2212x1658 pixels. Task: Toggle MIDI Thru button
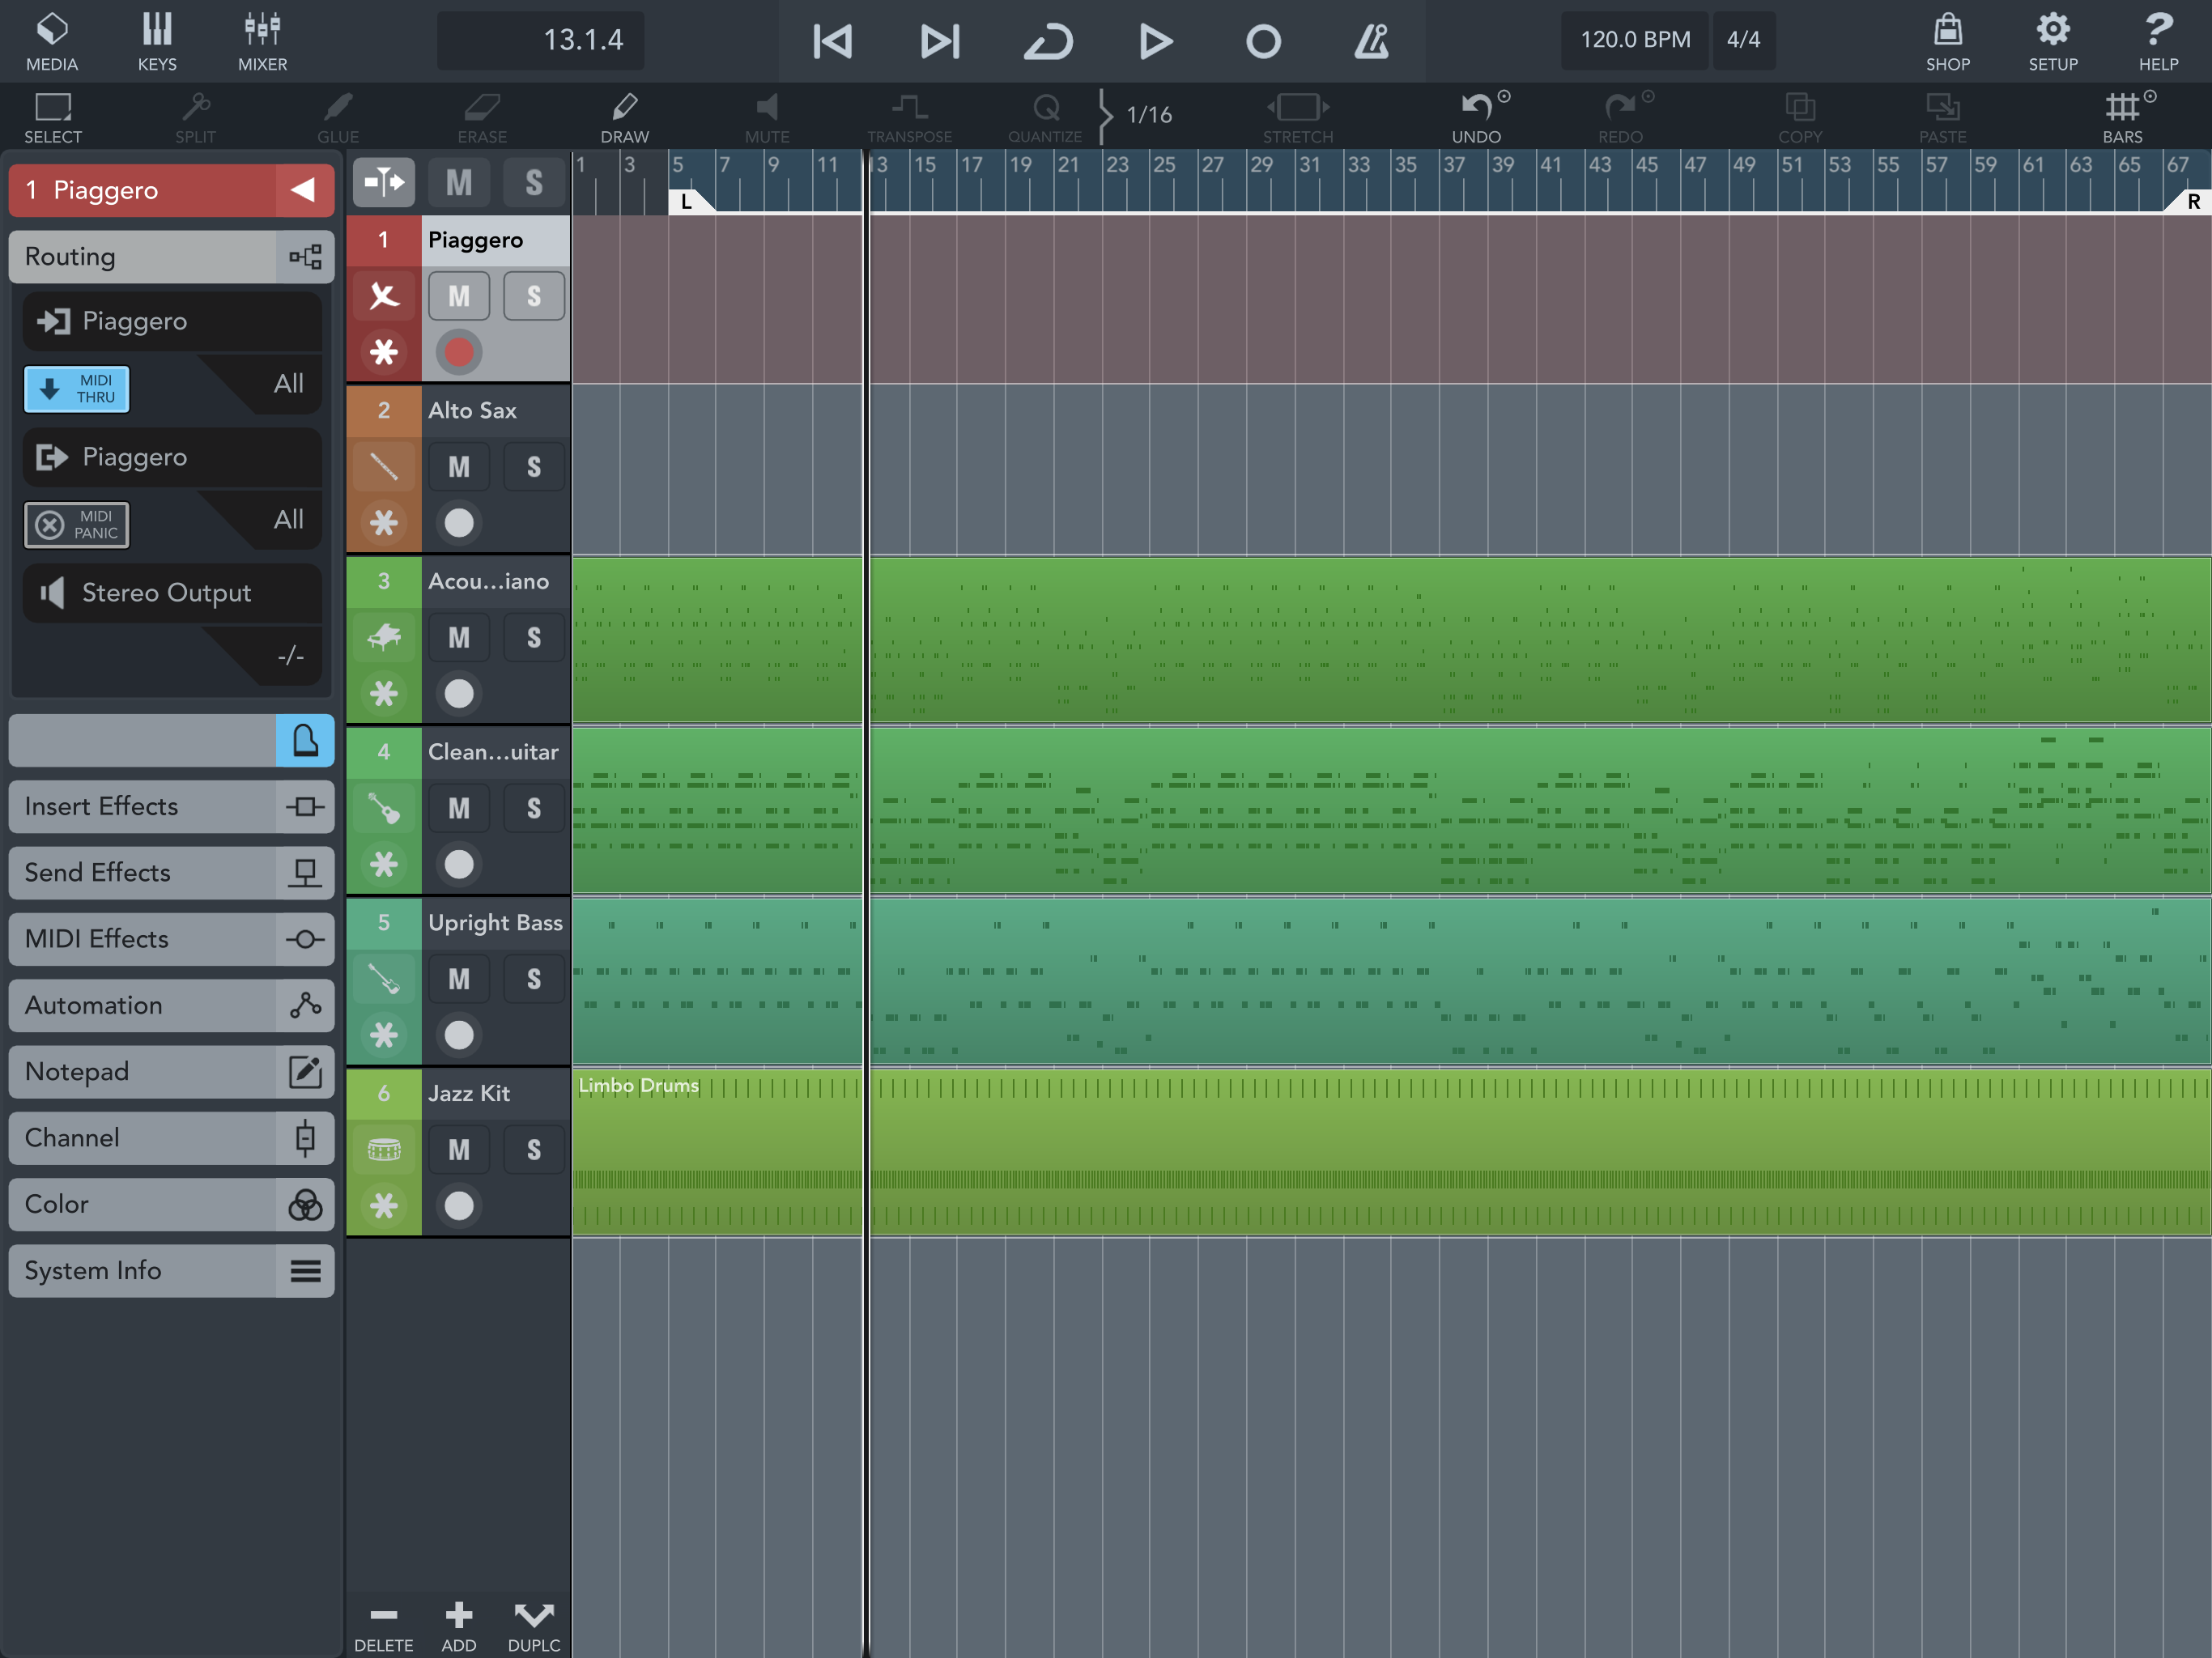point(77,388)
